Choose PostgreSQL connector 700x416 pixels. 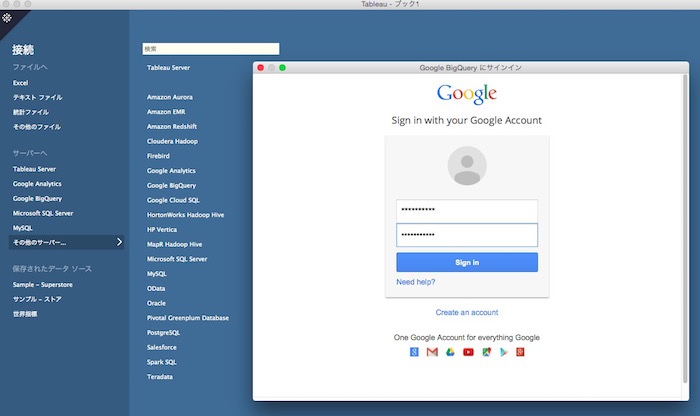(163, 333)
